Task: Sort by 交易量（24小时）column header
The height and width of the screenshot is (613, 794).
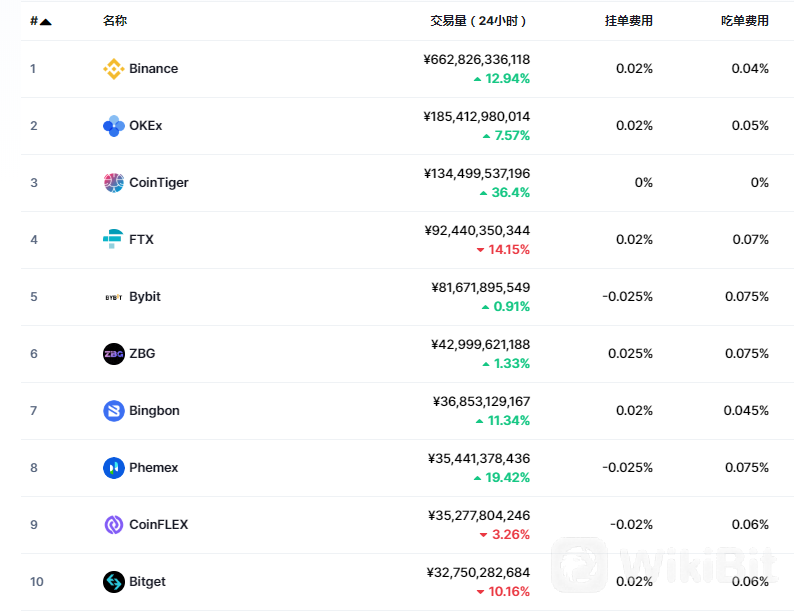Action: tap(478, 21)
